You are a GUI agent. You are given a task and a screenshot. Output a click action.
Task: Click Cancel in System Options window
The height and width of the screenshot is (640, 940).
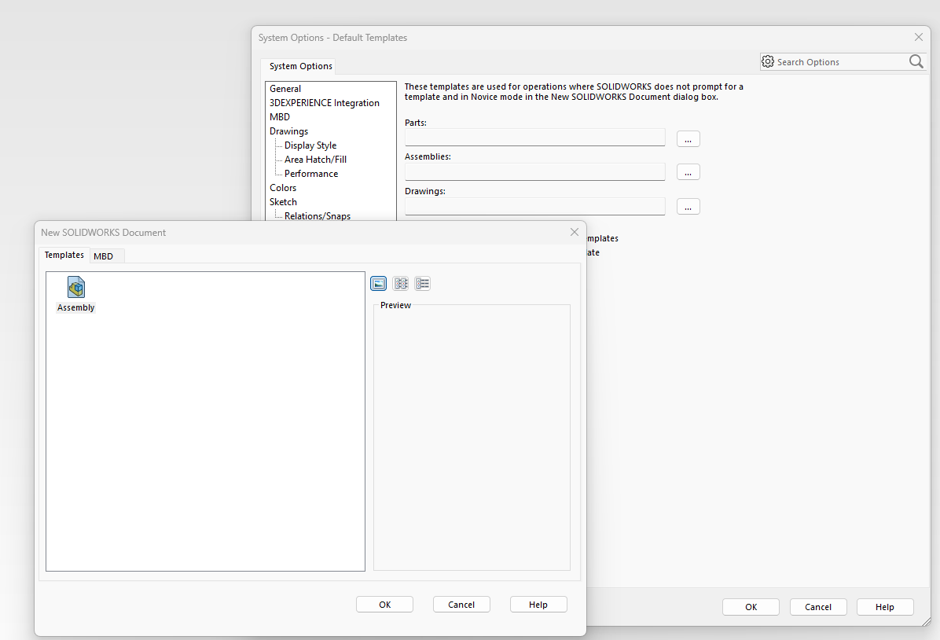(818, 607)
